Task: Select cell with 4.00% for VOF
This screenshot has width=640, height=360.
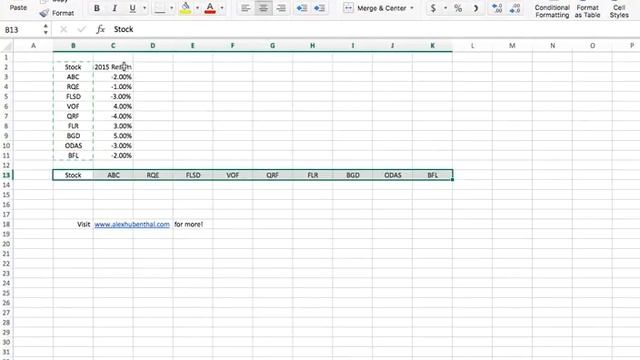Action: [113, 107]
